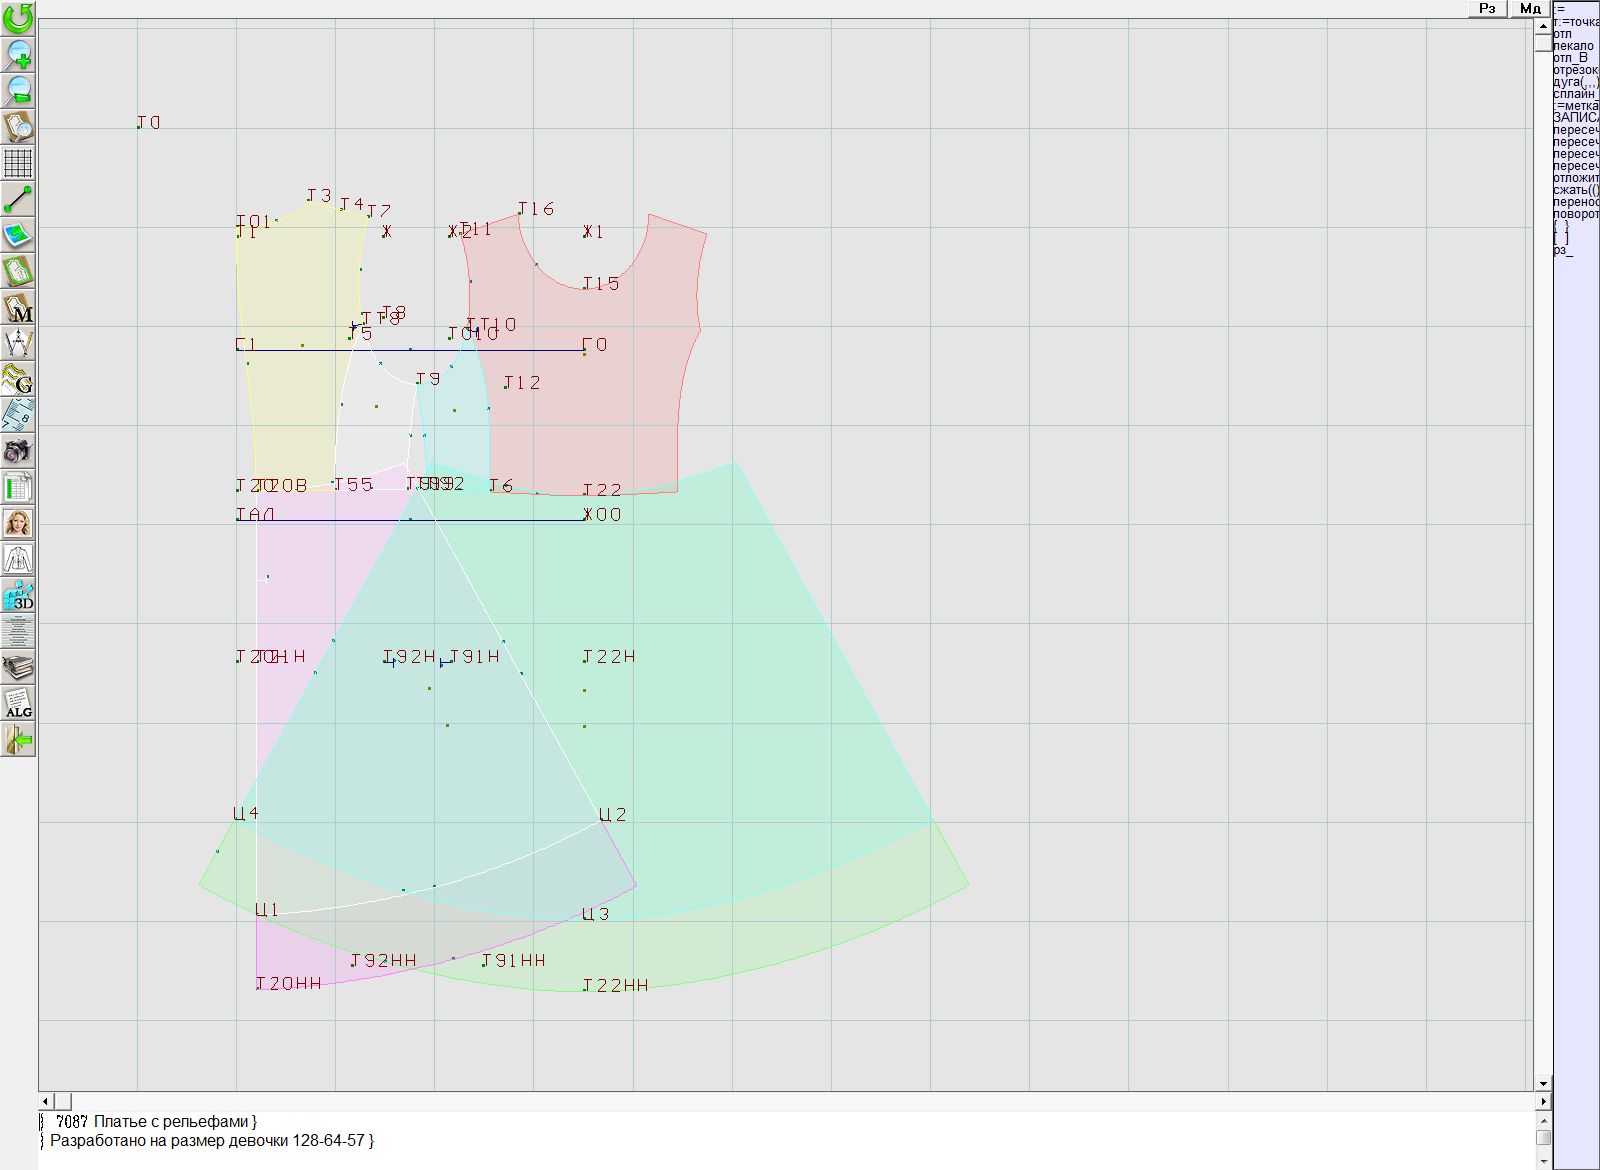Image resolution: width=1600 pixels, height=1170 pixels.
Task: Zoom out with the magnifier minus icon
Action: click(18, 90)
